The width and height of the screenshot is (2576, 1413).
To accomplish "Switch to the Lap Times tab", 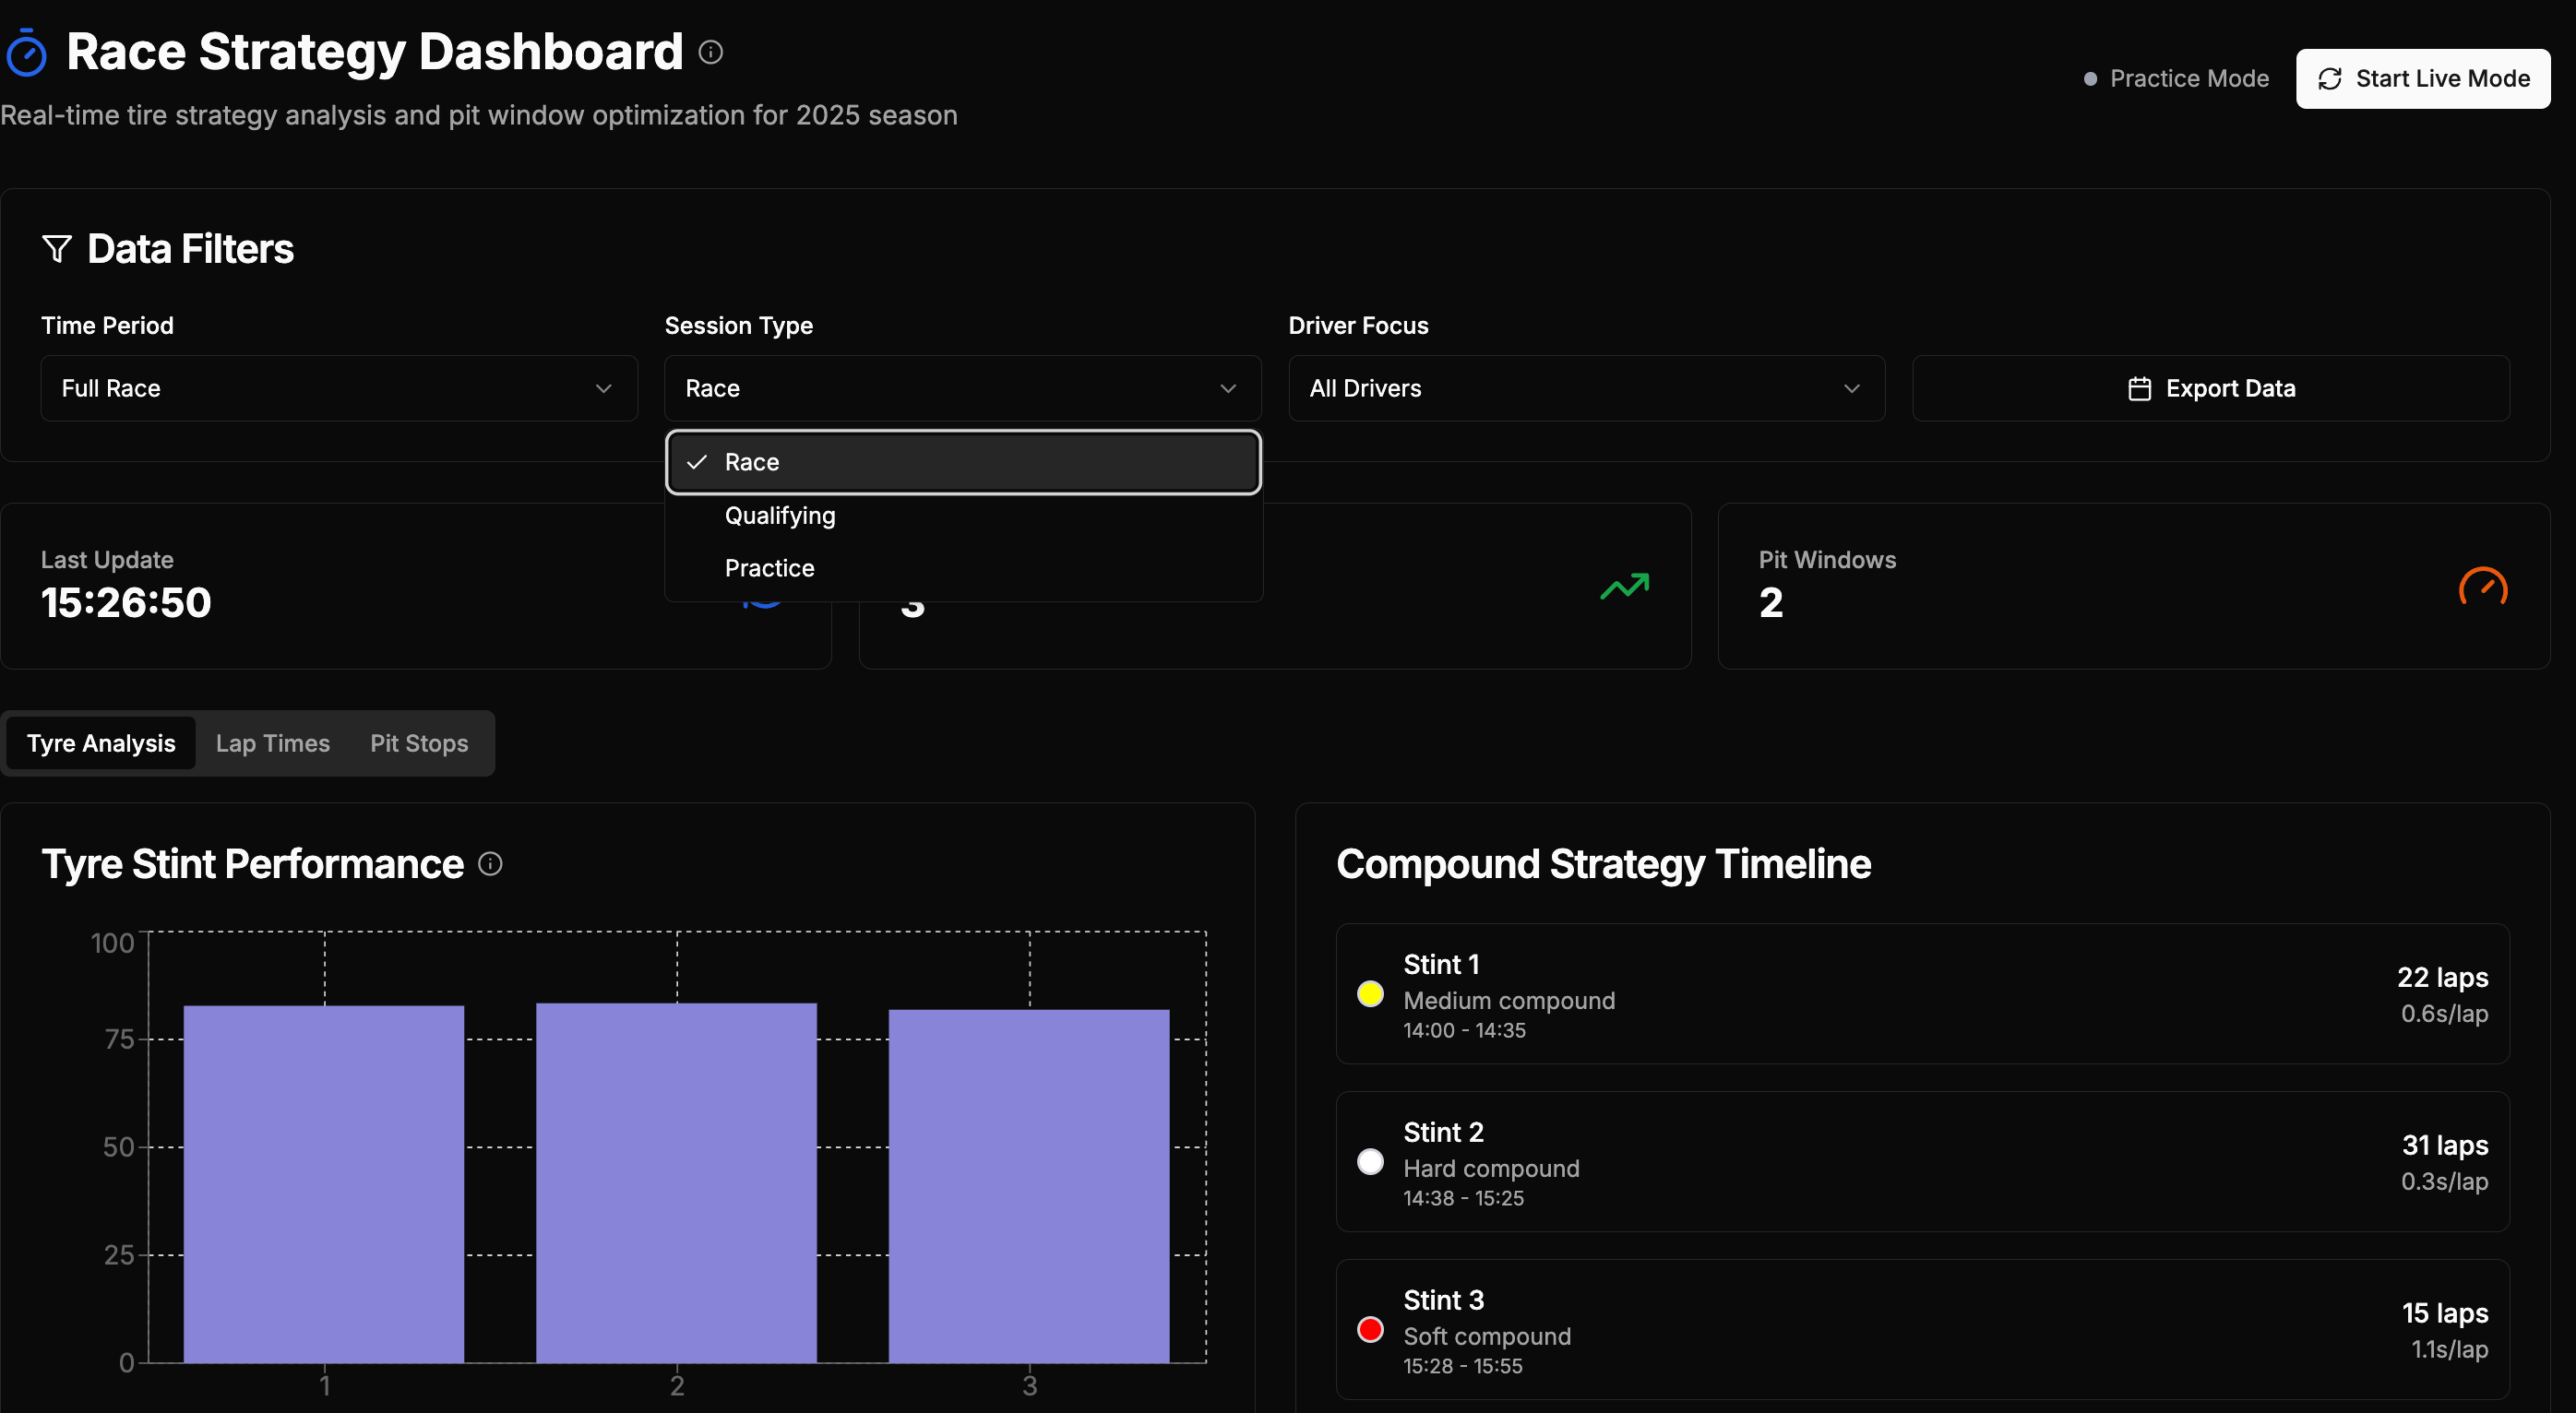I will coord(272,743).
